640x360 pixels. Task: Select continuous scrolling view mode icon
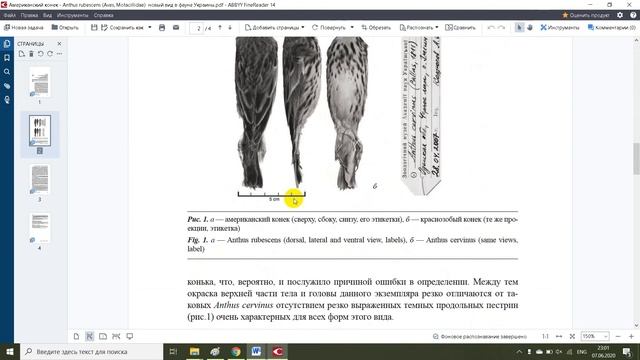coord(89,336)
